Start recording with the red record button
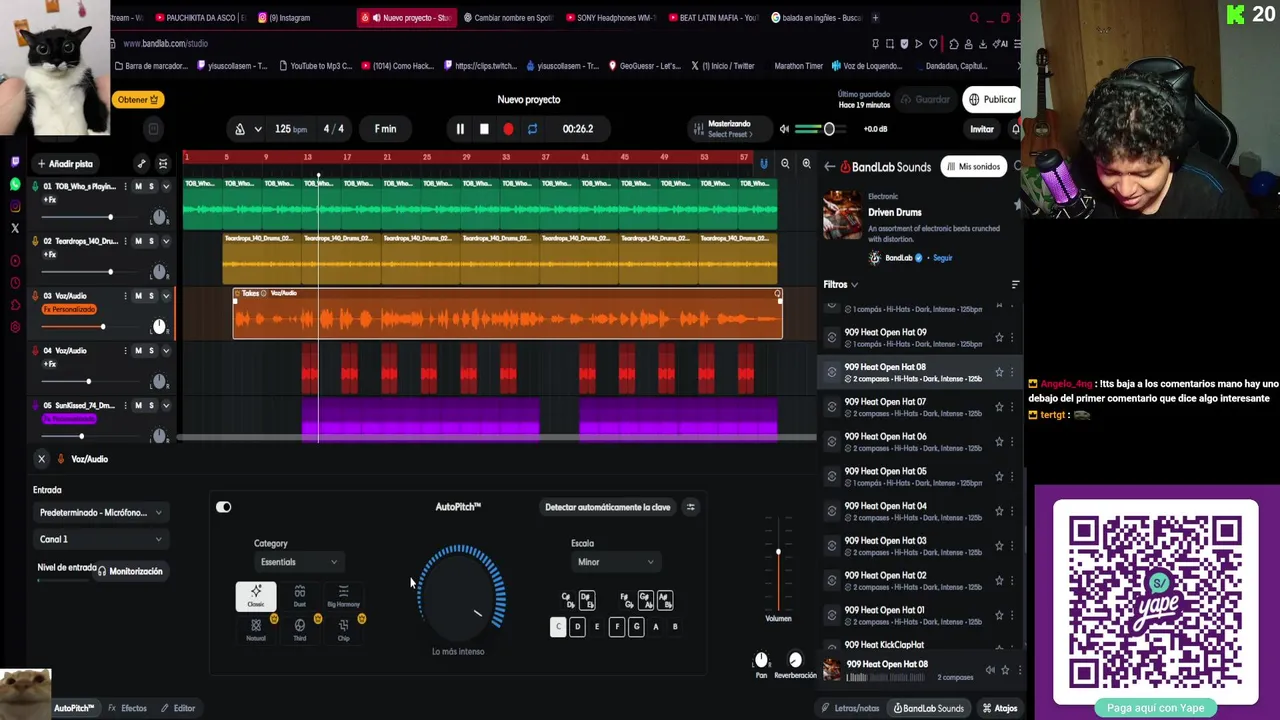This screenshot has width=1280, height=720. point(508,129)
